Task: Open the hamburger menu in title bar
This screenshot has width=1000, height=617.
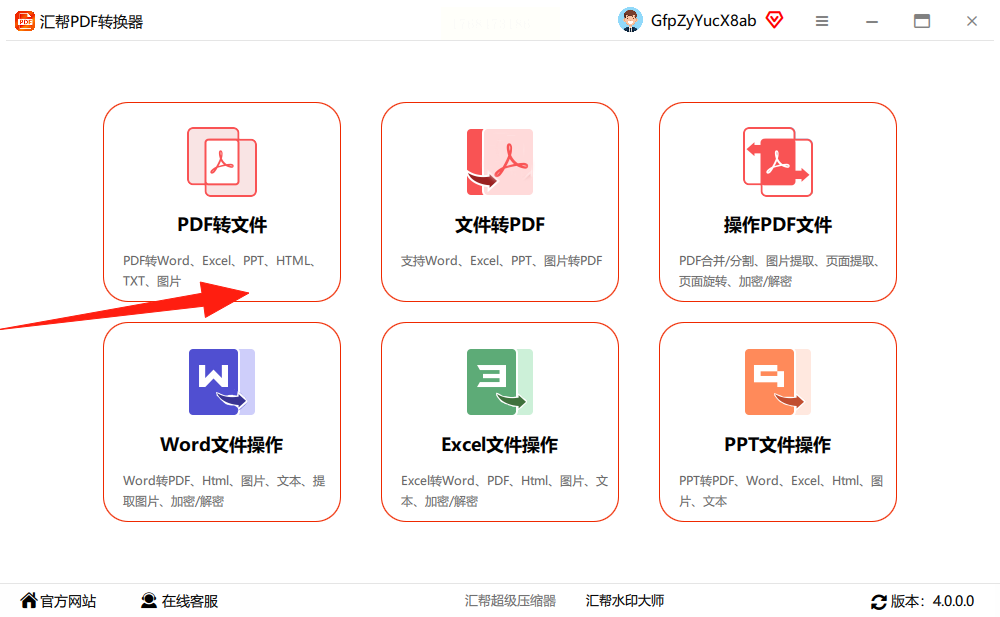Action: [822, 21]
